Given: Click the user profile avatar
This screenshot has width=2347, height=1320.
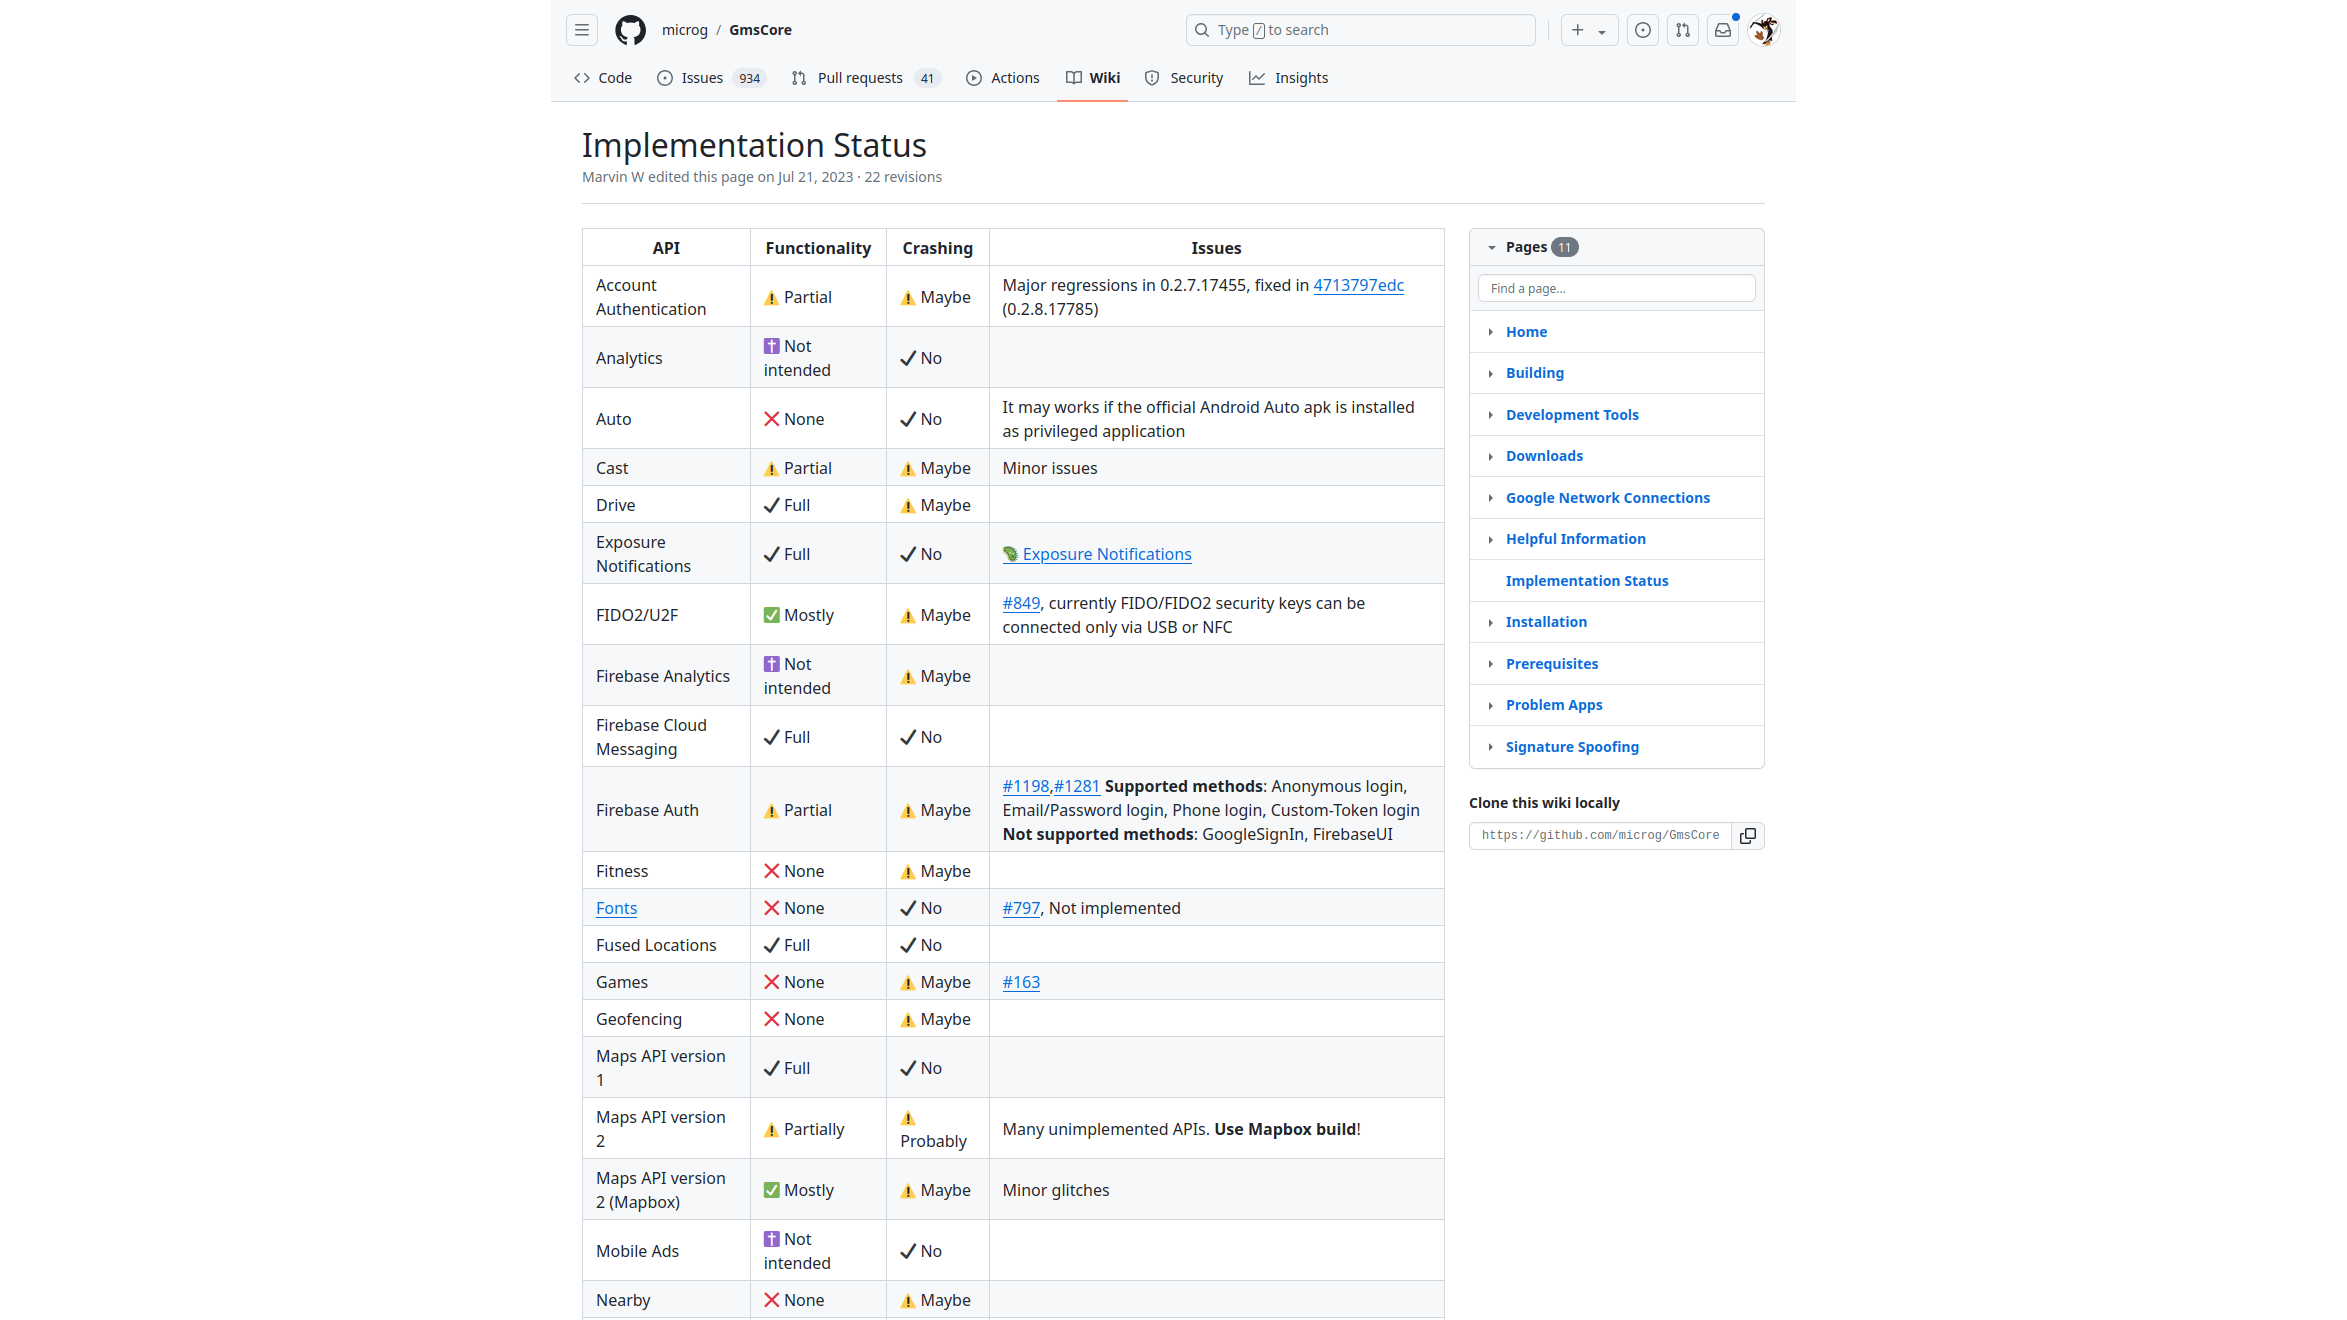Looking at the screenshot, I should pyautogui.click(x=1764, y=30).
